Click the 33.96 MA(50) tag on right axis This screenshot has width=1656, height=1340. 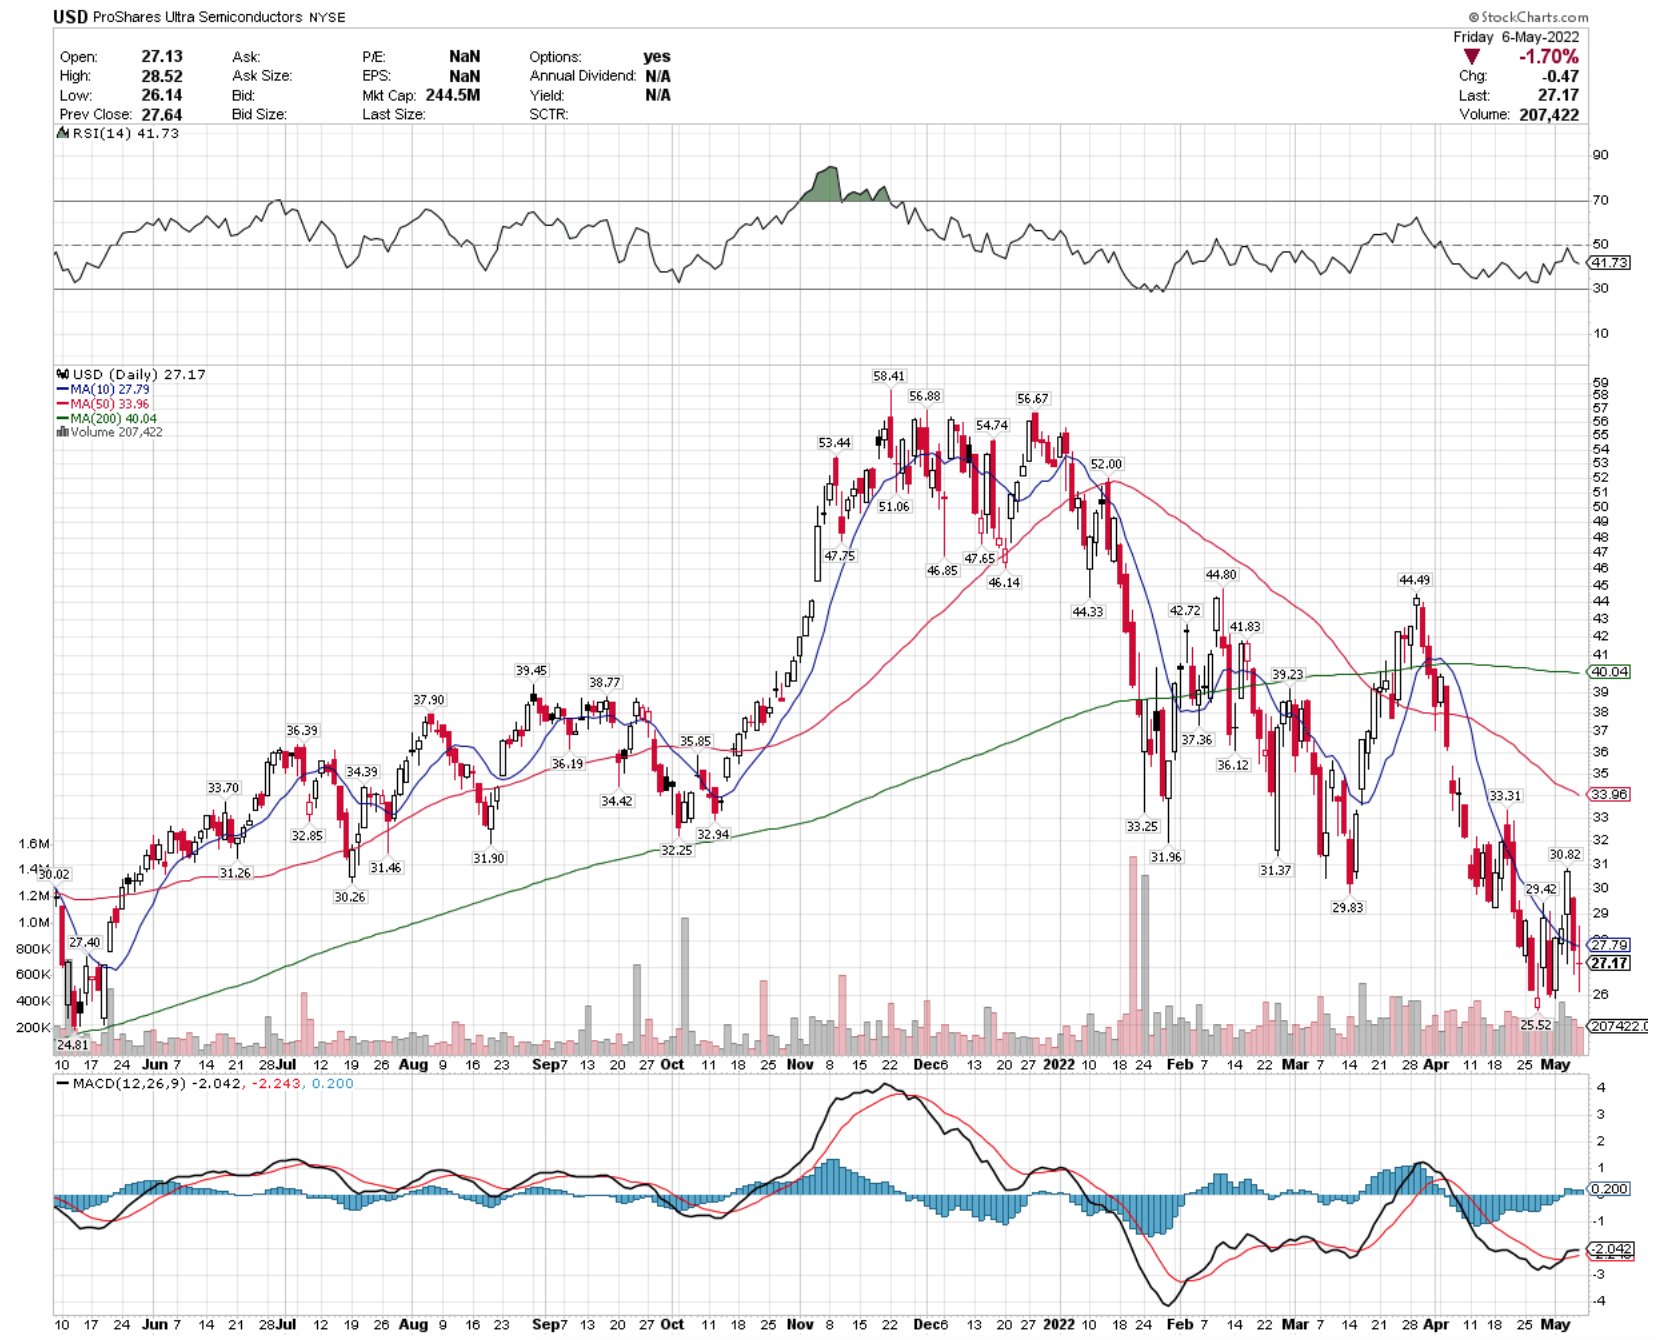click(x=1609, y=794)
